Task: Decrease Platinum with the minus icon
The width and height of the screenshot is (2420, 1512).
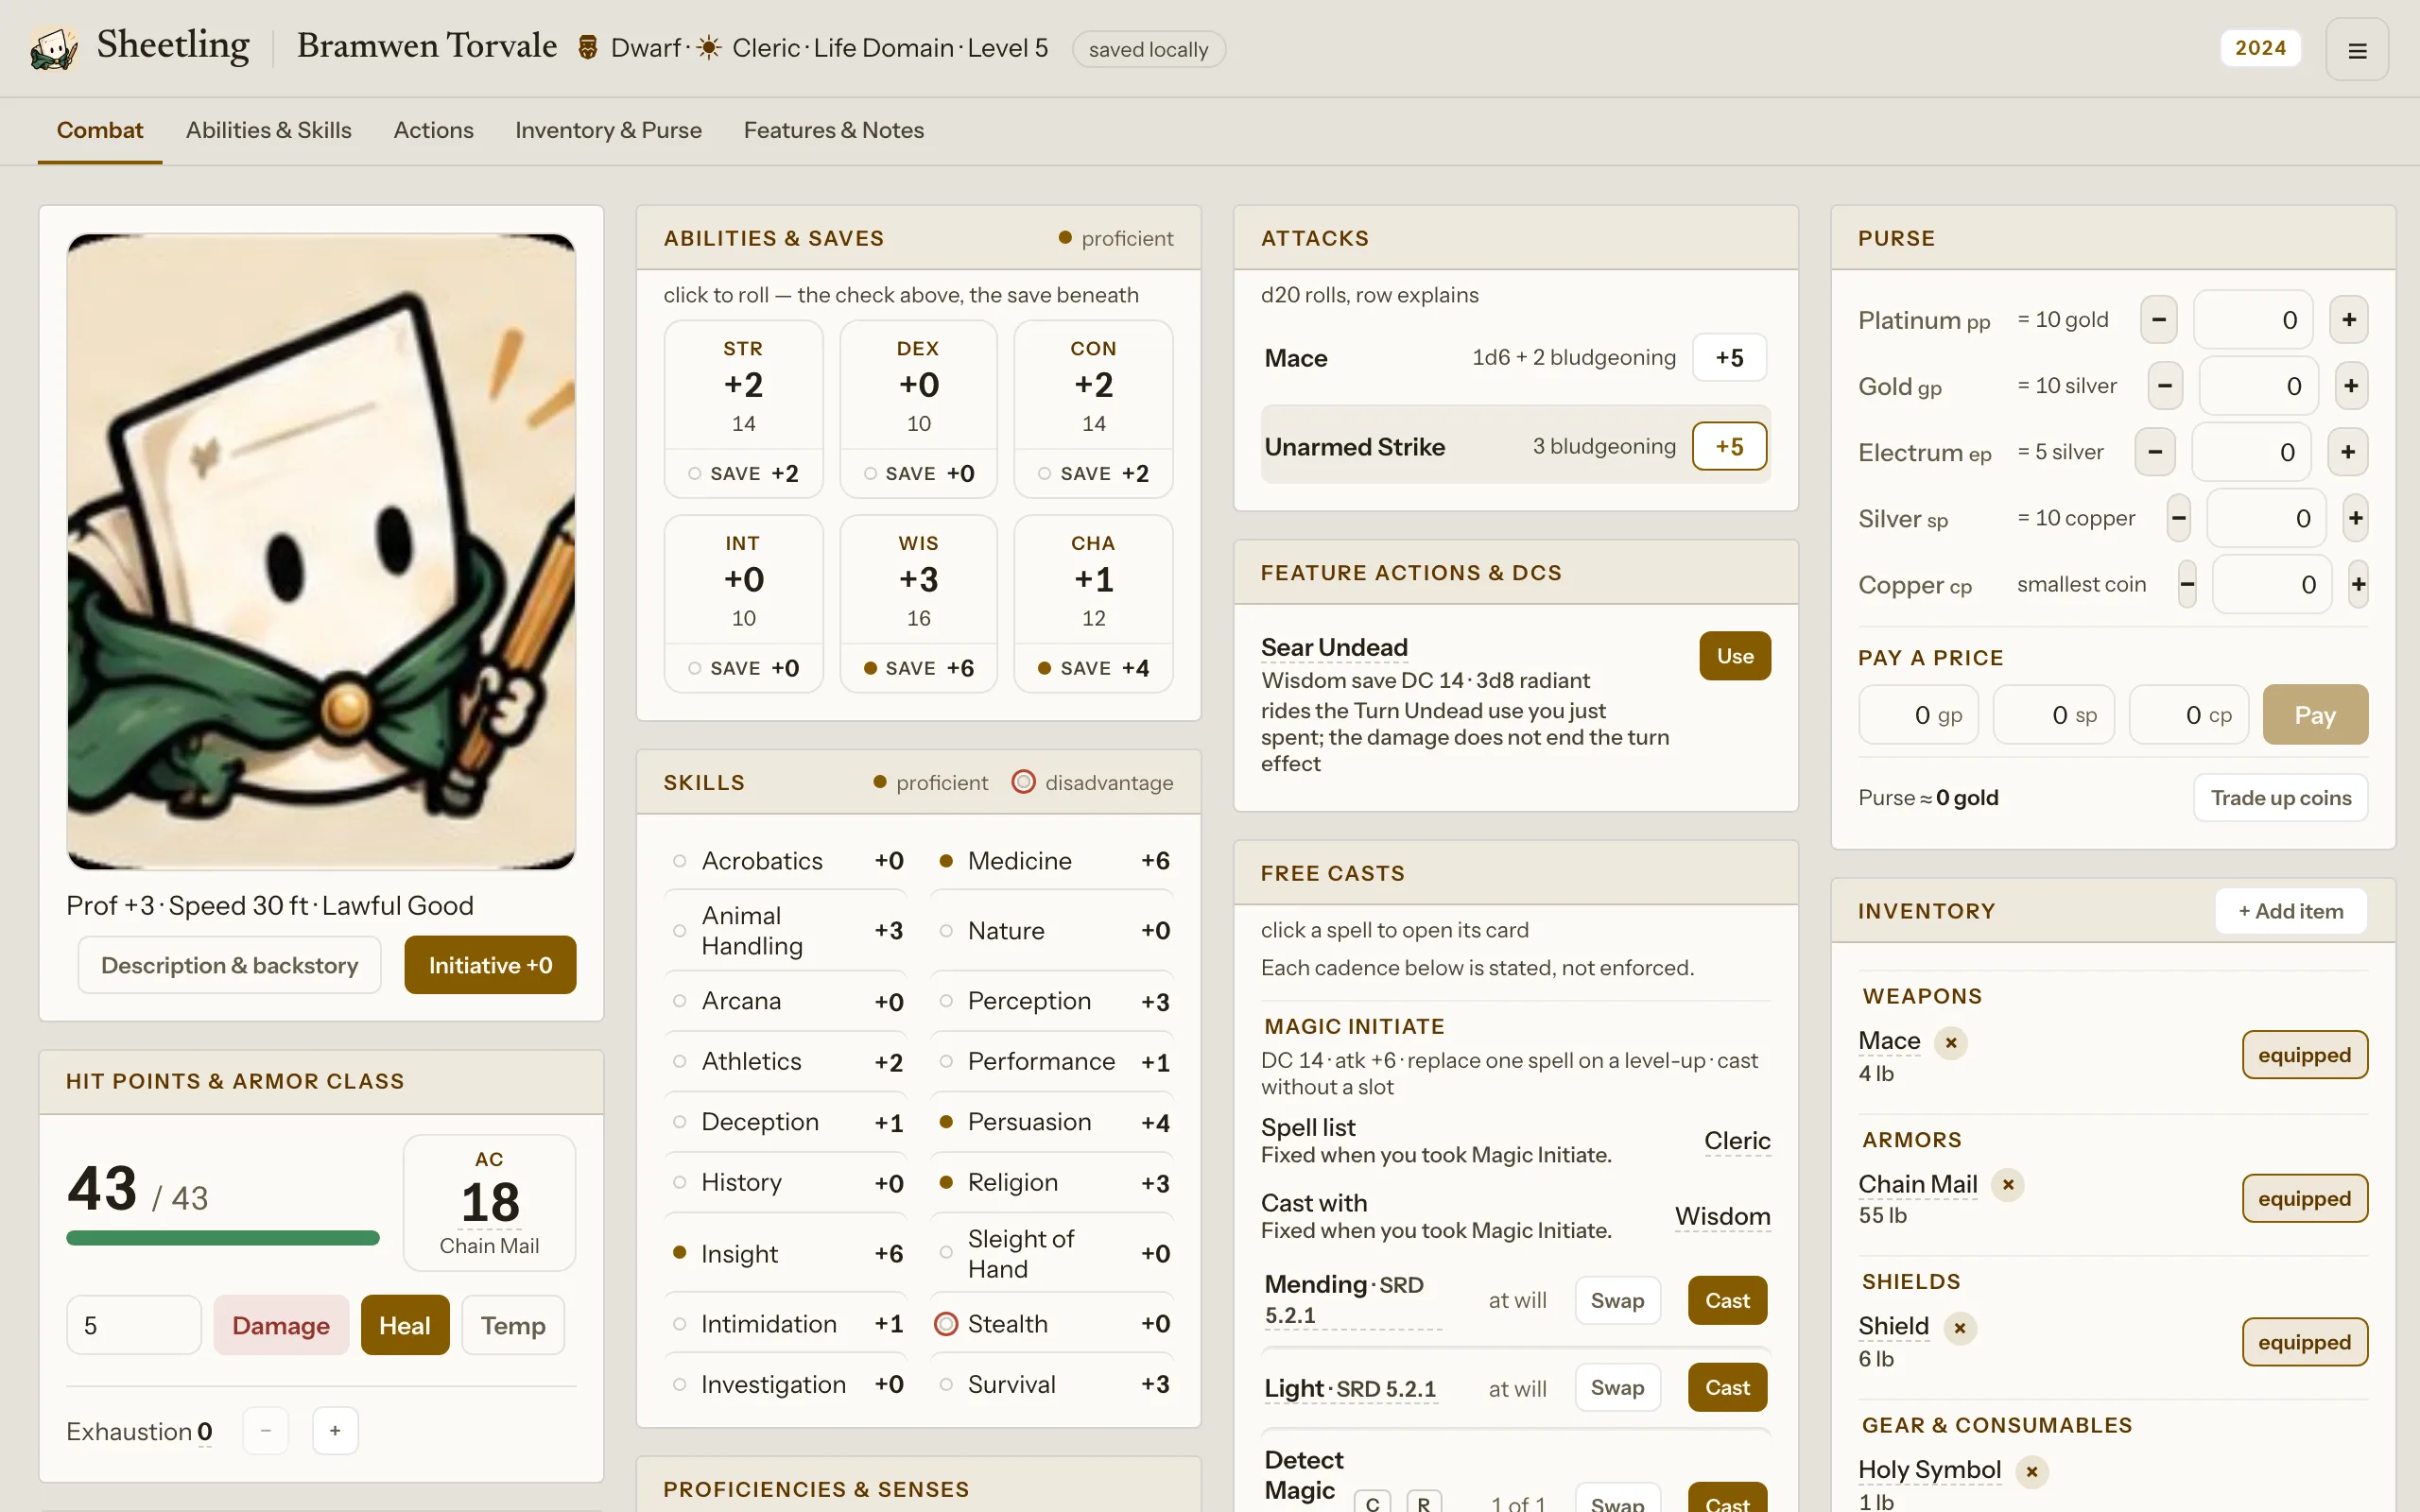Action: coord(2158,320)
